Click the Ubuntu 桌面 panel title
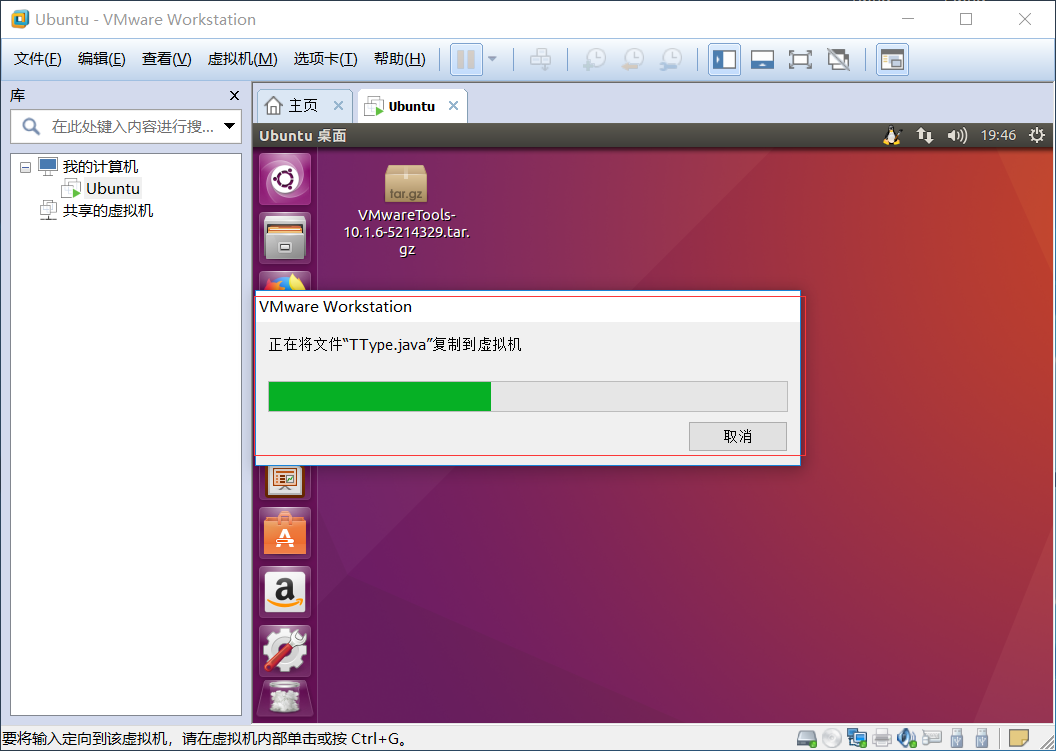1056x751 pixels. click(x=302, y=135)
